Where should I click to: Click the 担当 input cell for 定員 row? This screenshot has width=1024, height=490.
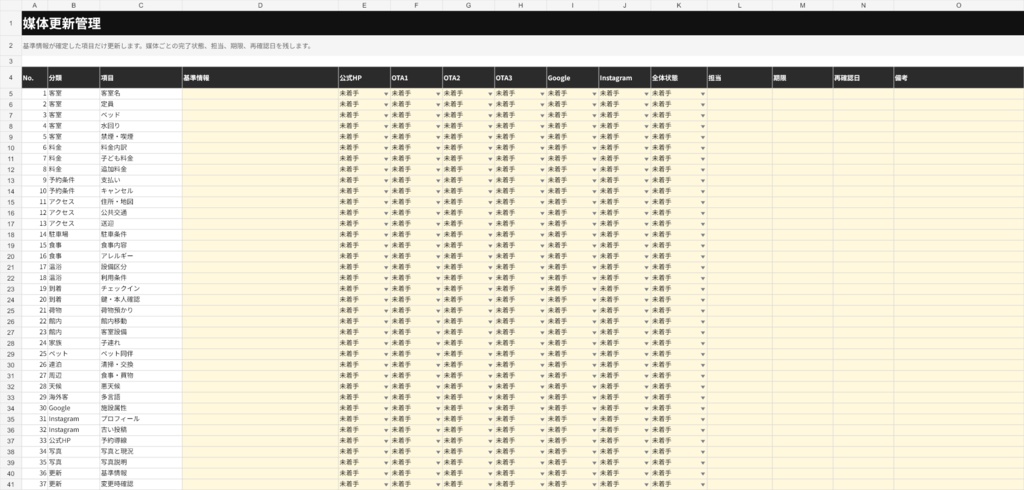tap(740, 105)
